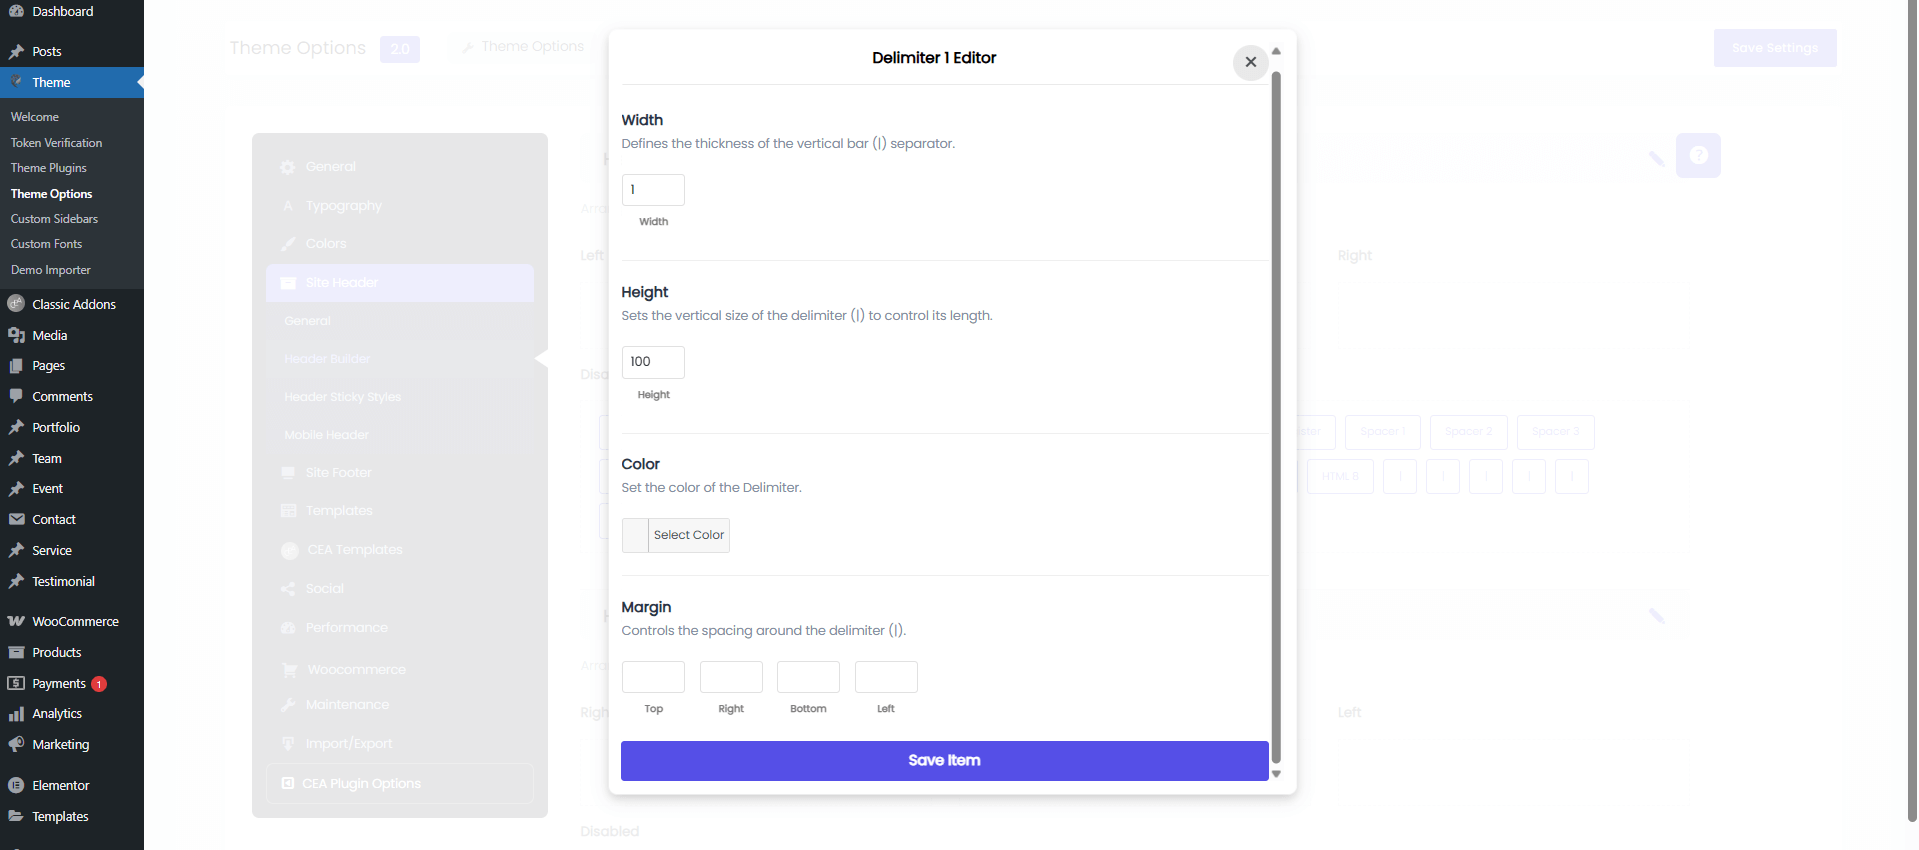1919x850 pixels.
Task: Open Marketing megaphone icon
Action: pyautogui.click(x=16, y=745)
